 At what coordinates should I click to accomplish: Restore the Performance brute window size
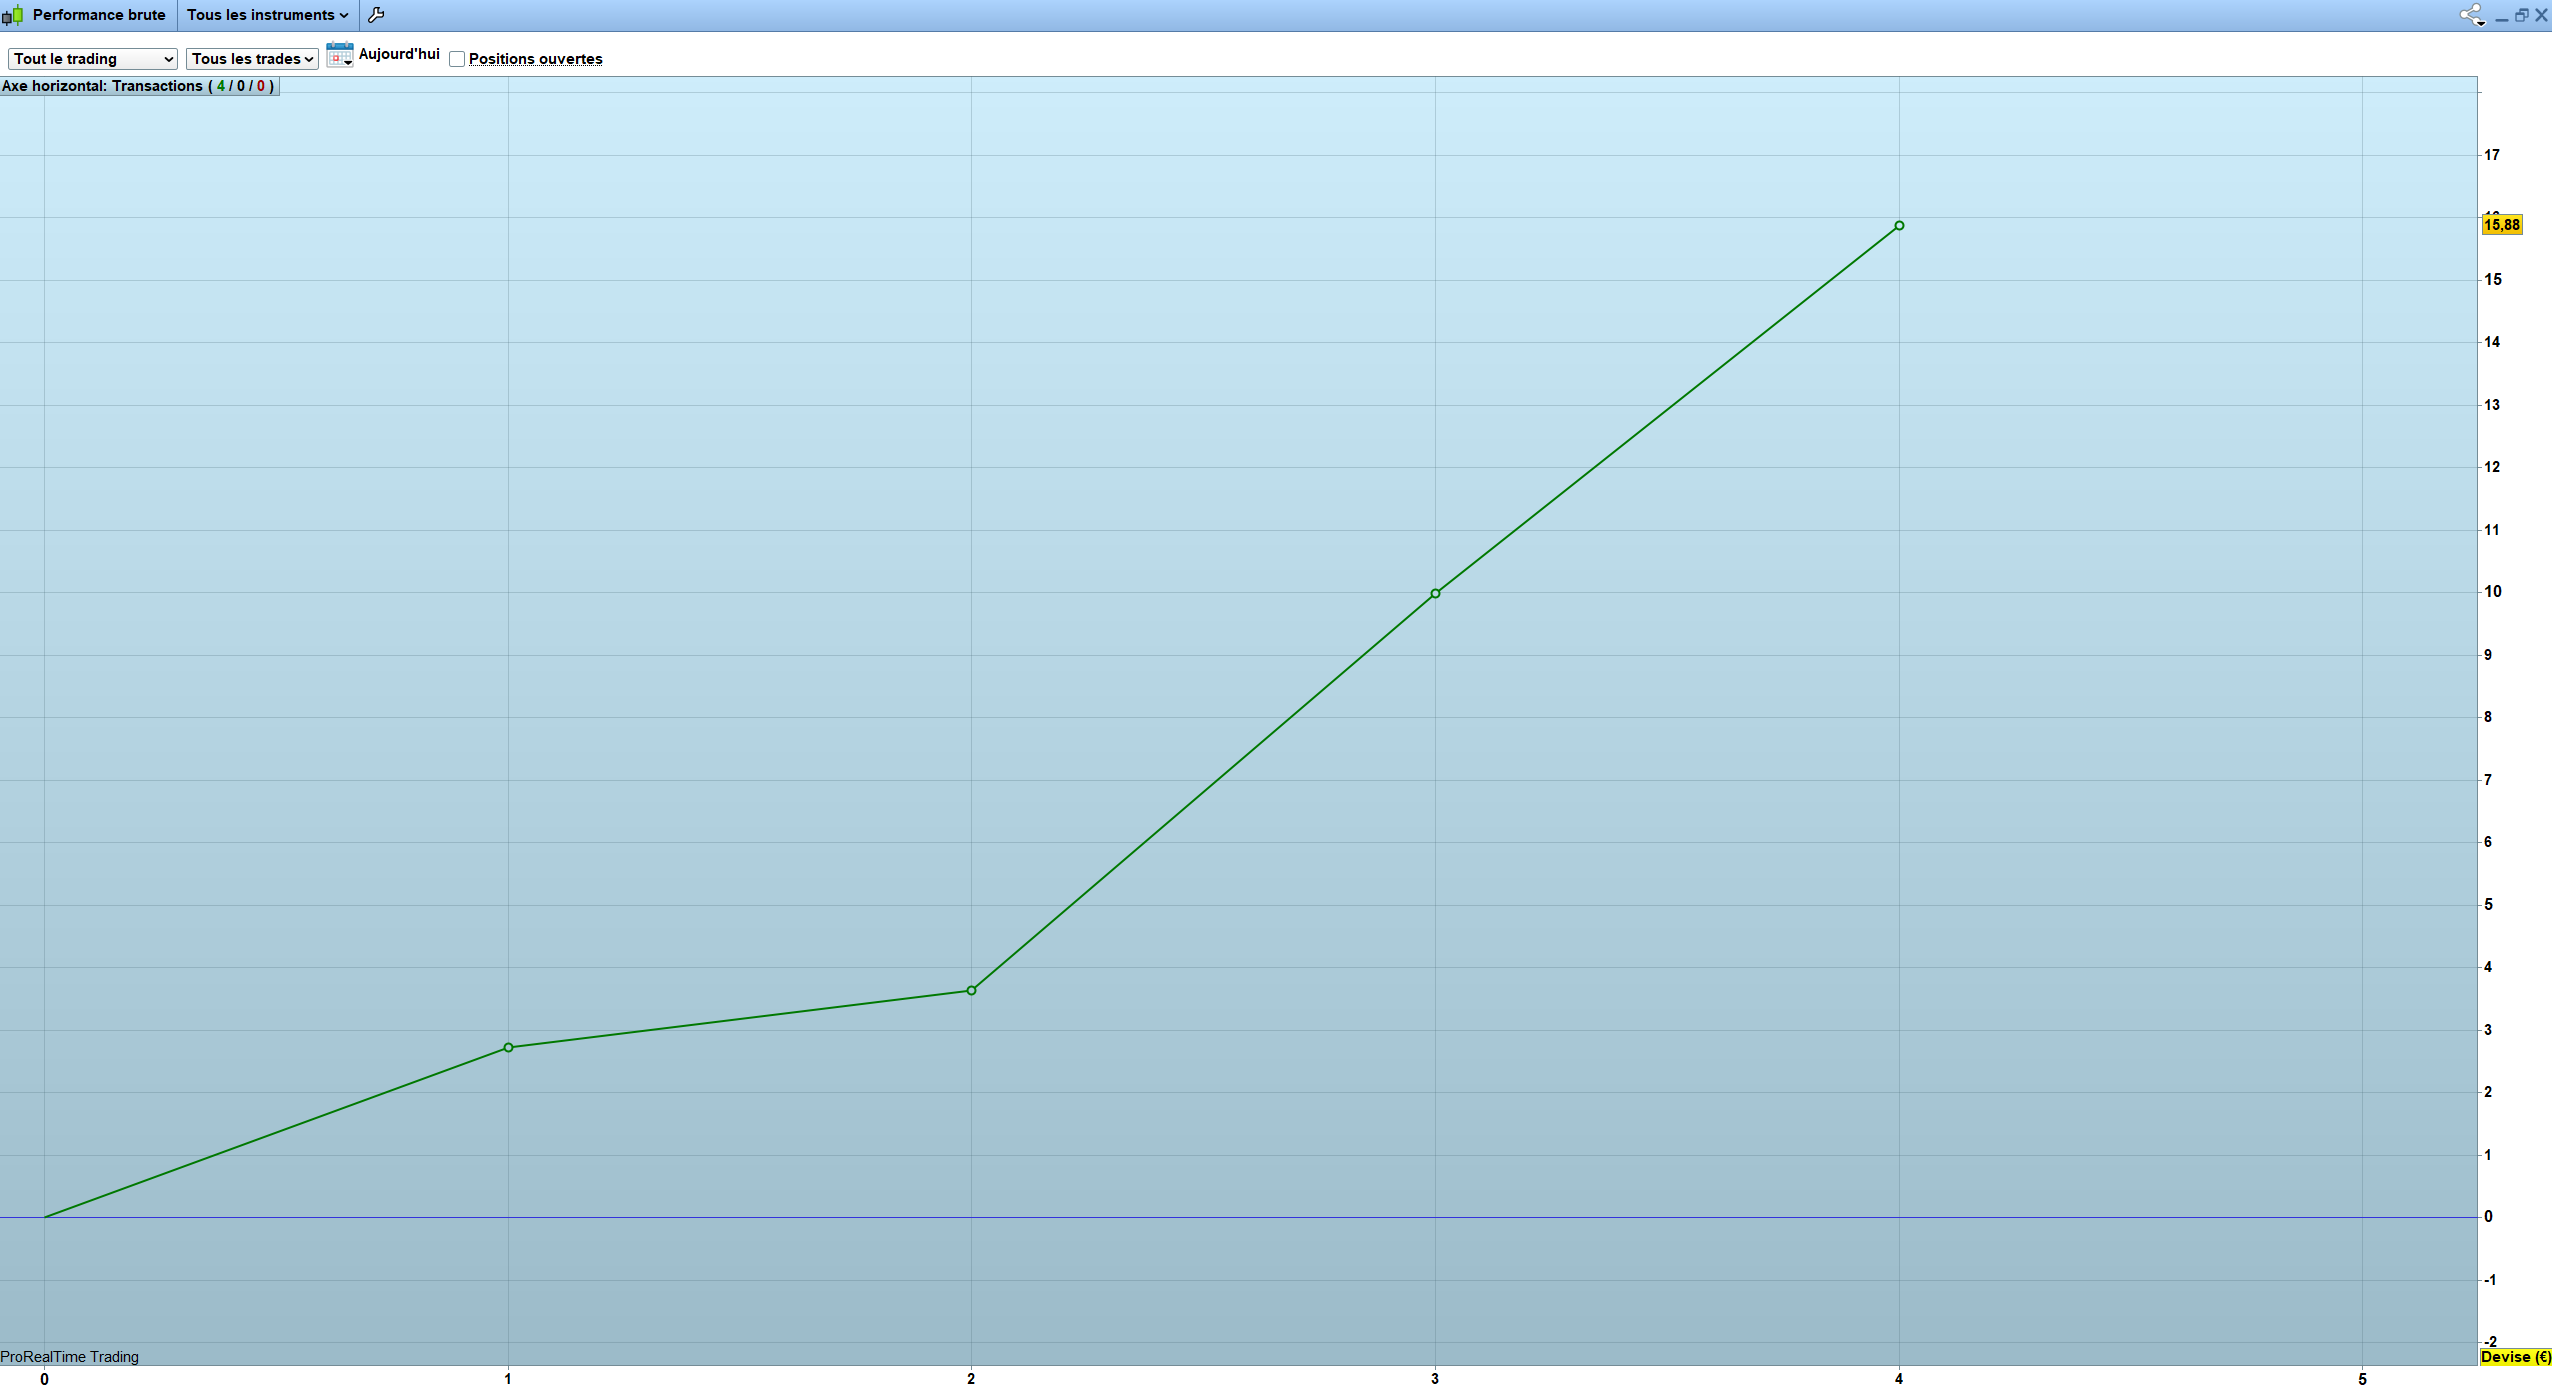pos(2521,15)
